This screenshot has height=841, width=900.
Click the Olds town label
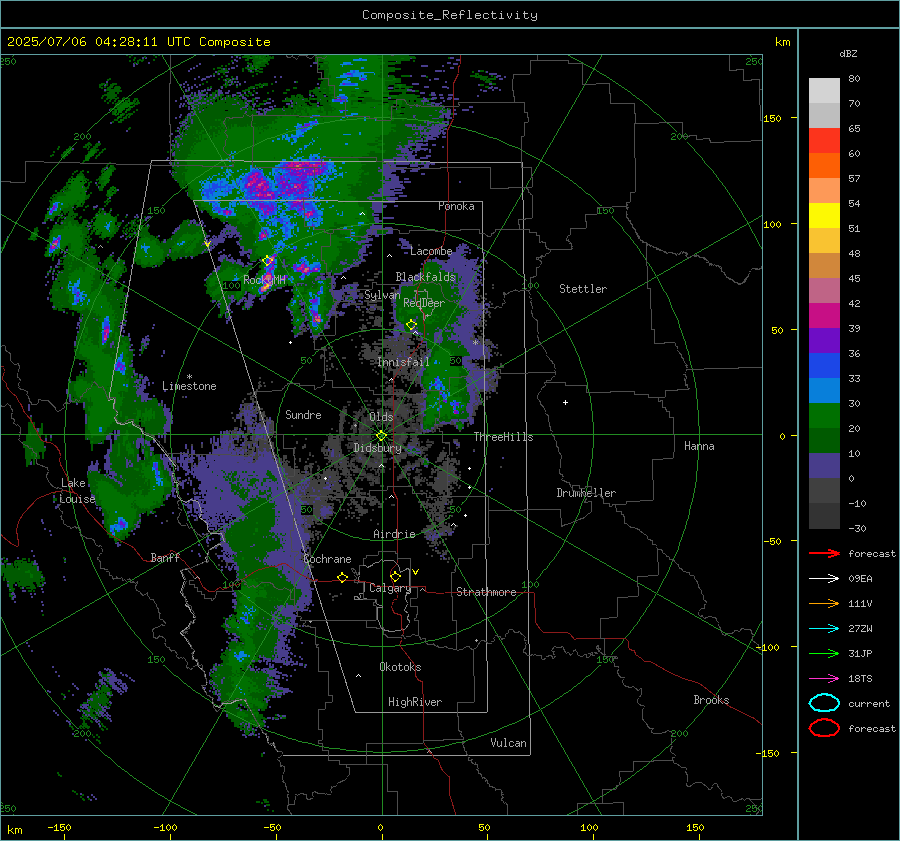coord(381,417)
